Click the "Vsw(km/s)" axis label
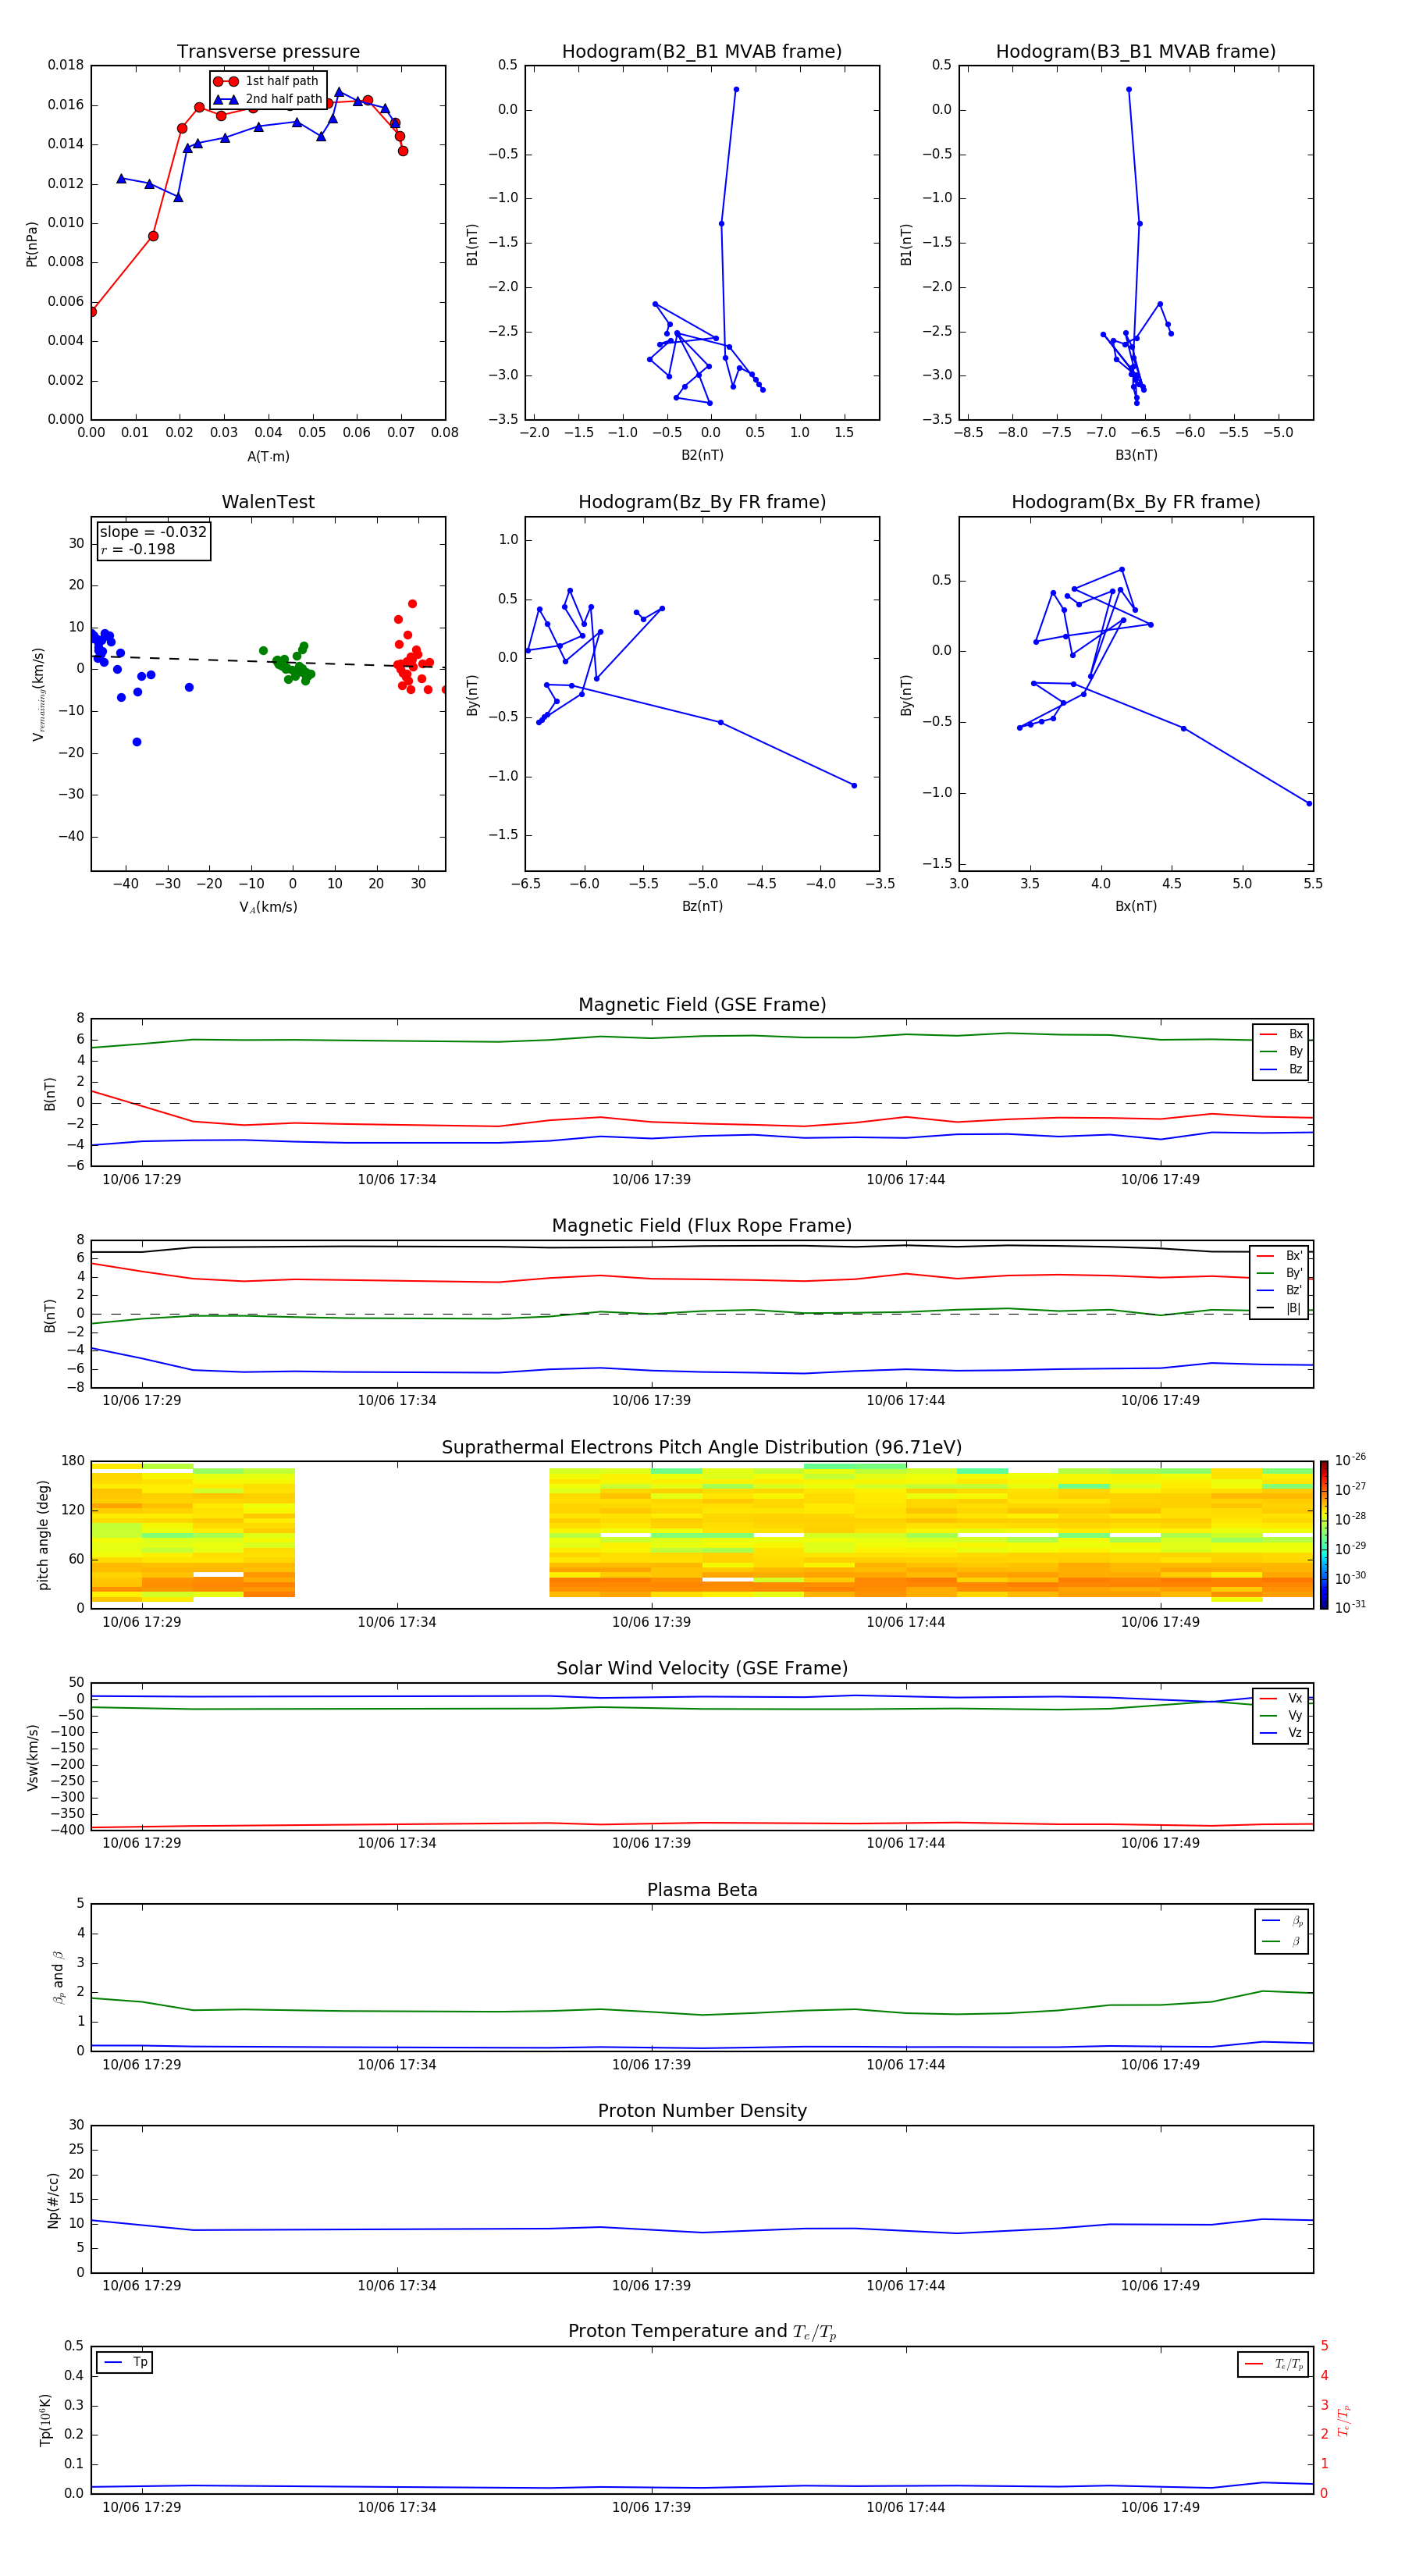Screen dimensions: 1405x2576 (x=33, y=1757)
